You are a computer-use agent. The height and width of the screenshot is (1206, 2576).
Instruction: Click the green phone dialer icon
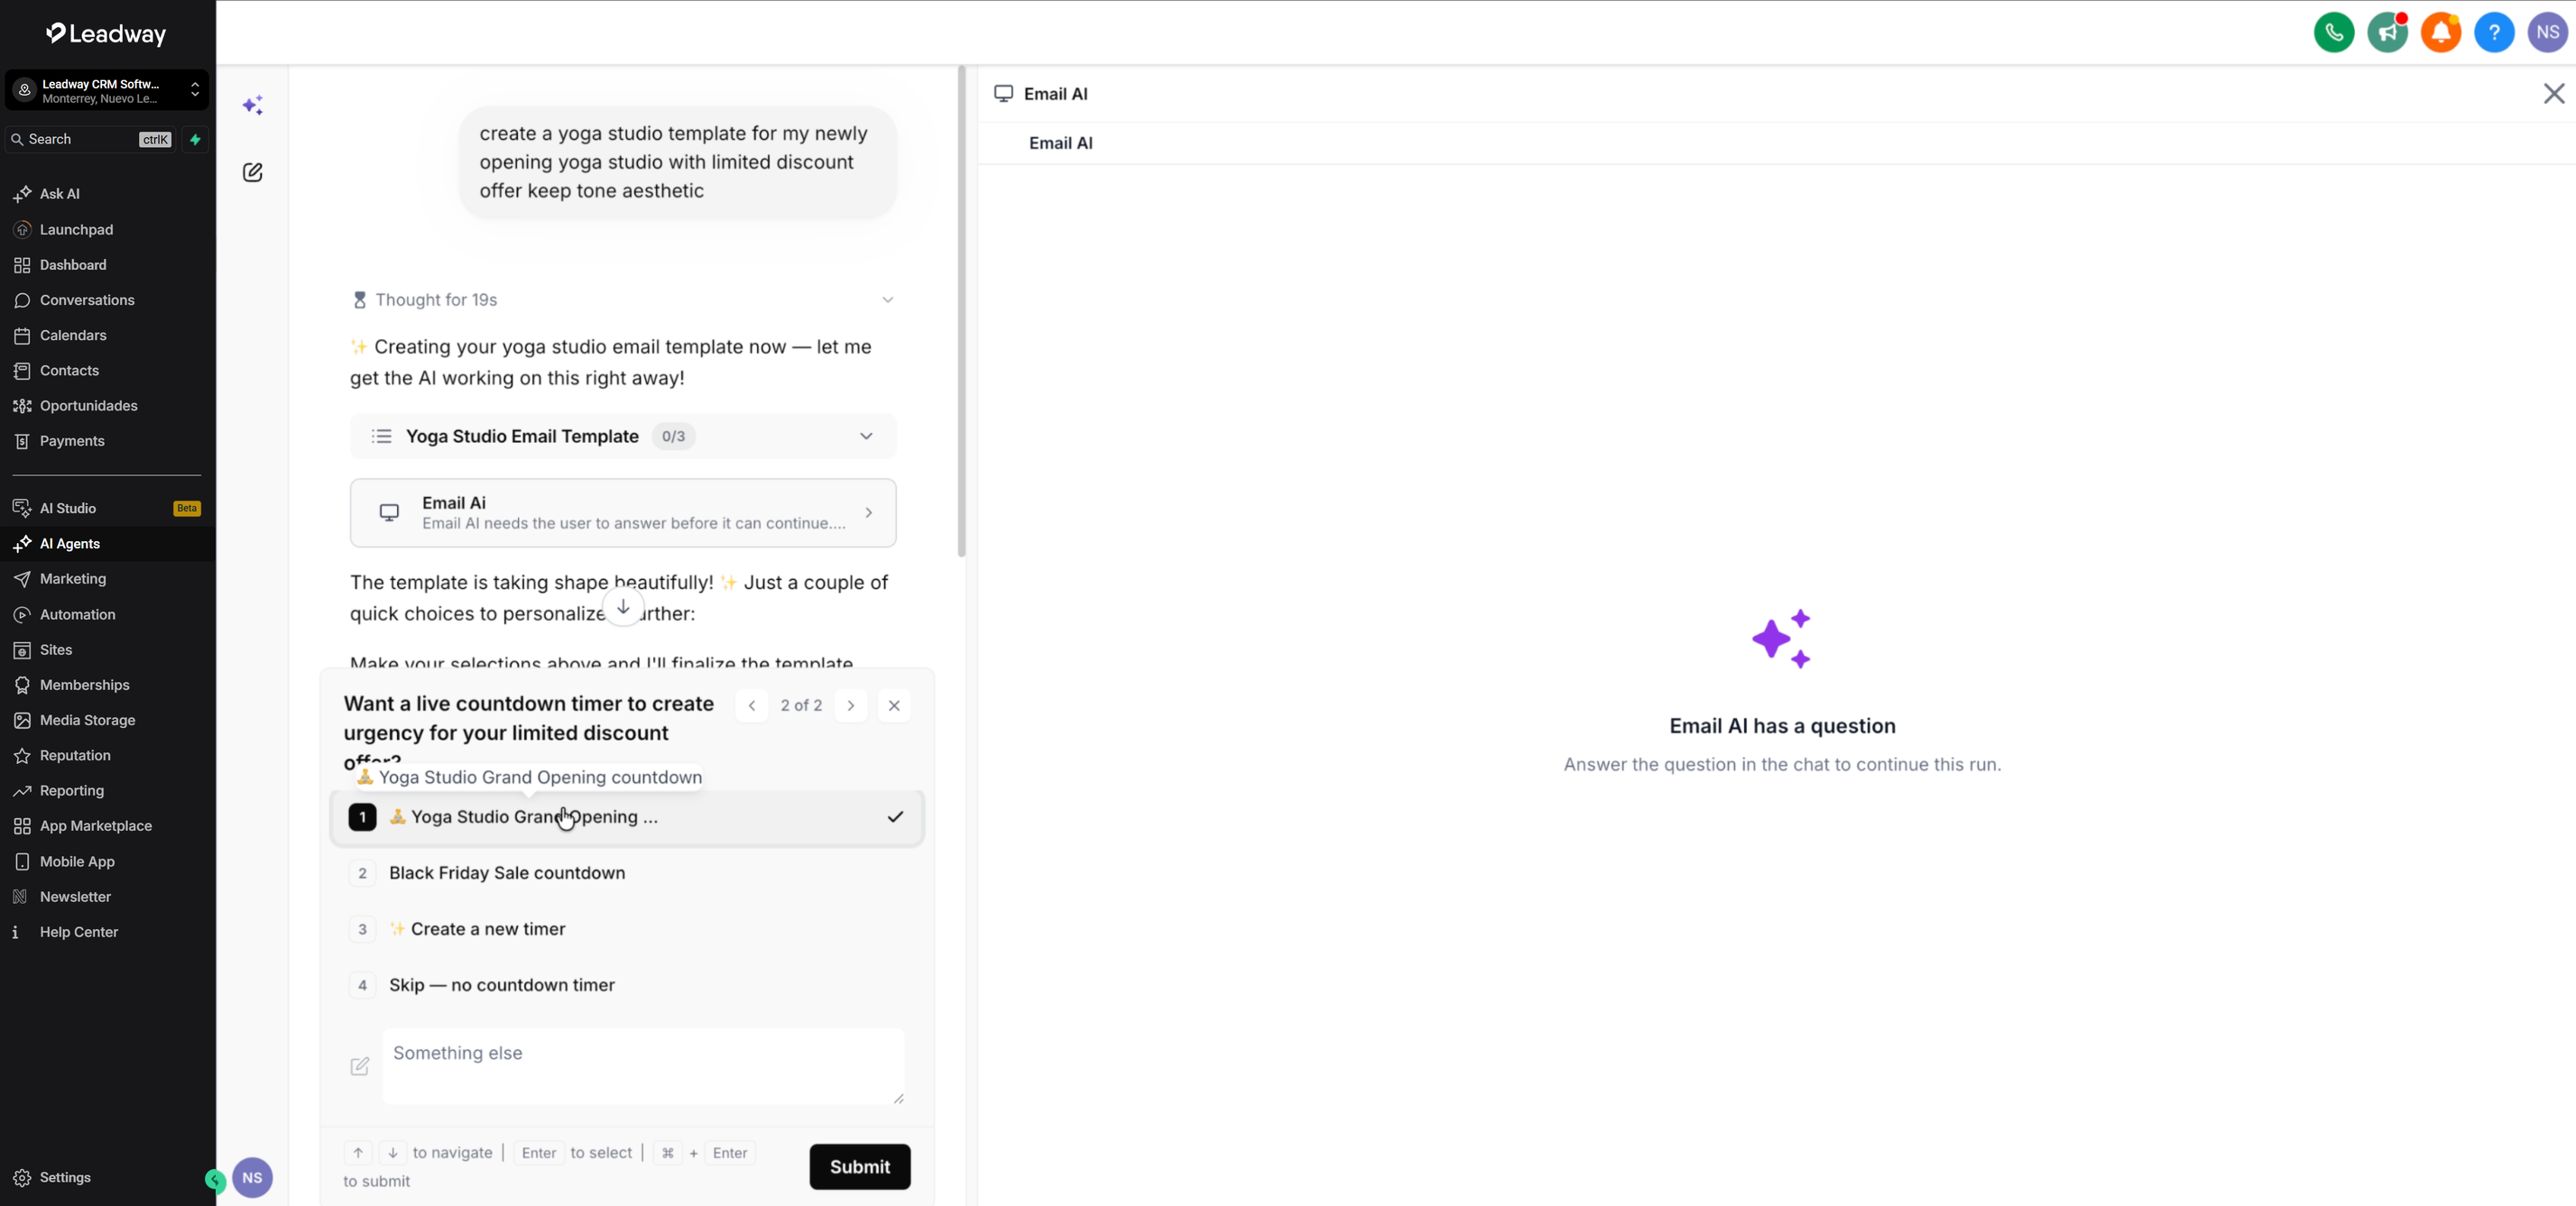click(x=2333, y=32)
